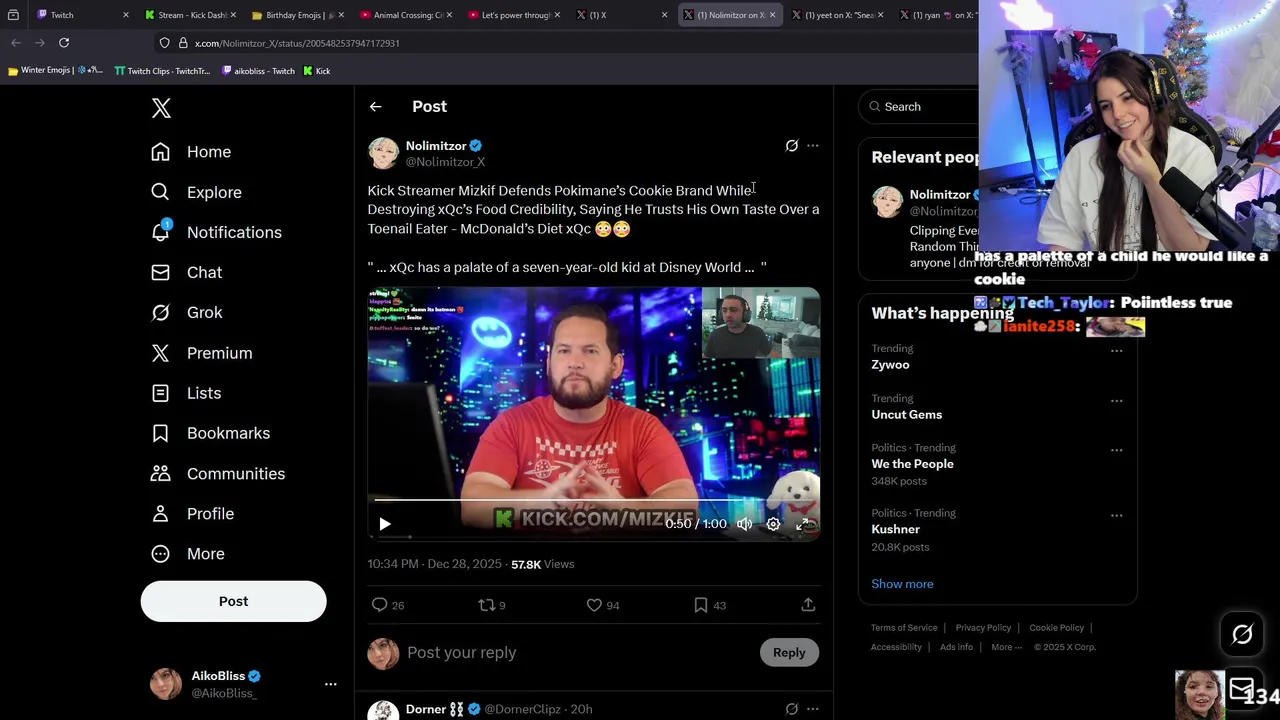Open Zywoo trending topic
Image resolution: width=1280 pixels, height=720 pixels.
[x=890, y=365]
